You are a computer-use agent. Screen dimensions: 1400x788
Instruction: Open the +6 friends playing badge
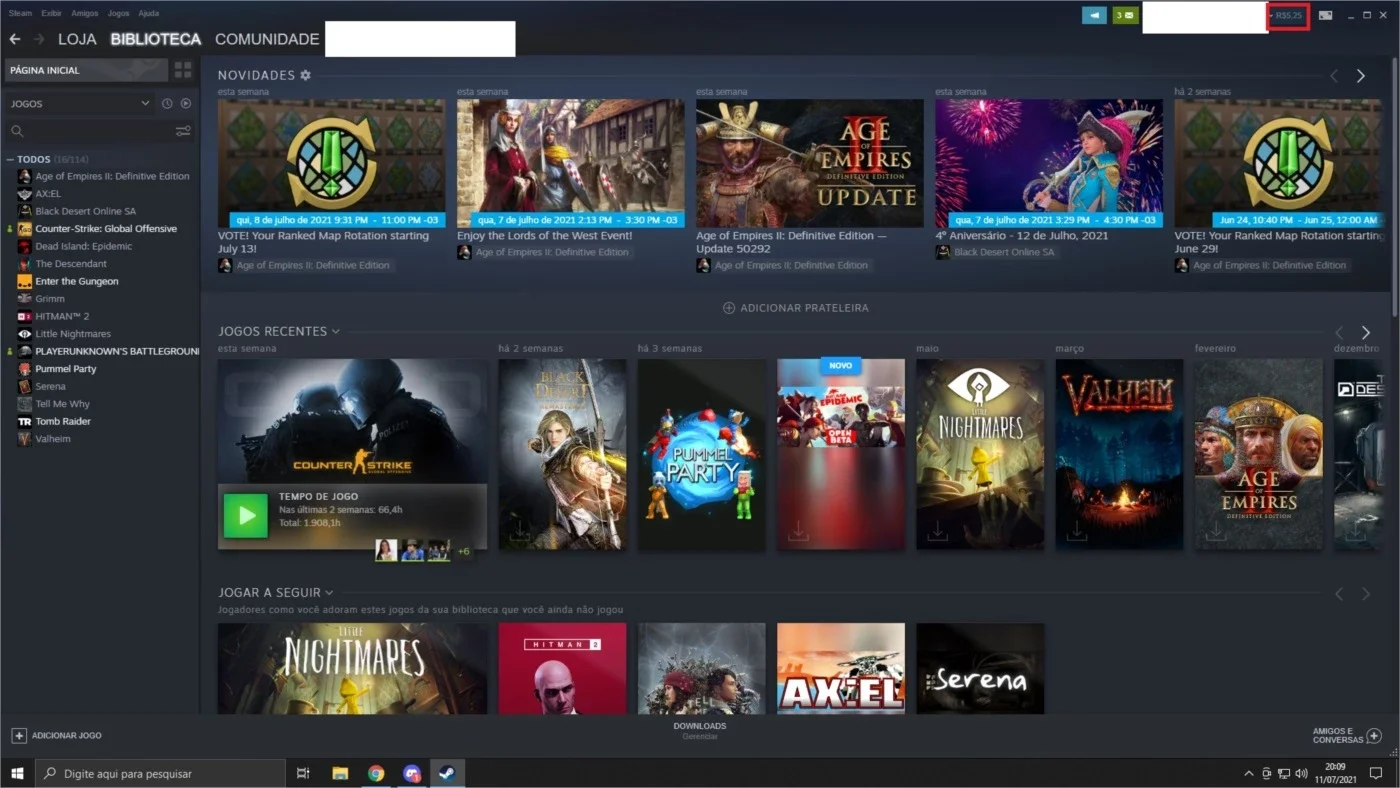tap(463, 551)
